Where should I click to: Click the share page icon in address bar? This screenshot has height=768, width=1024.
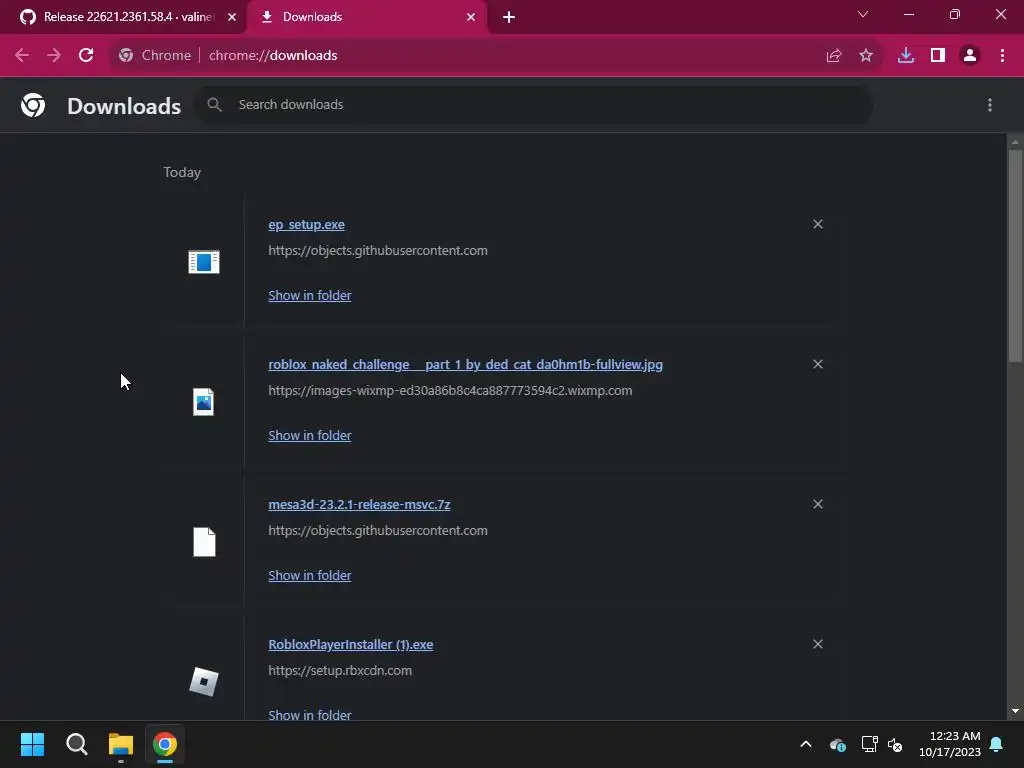(x=834, y=56)
